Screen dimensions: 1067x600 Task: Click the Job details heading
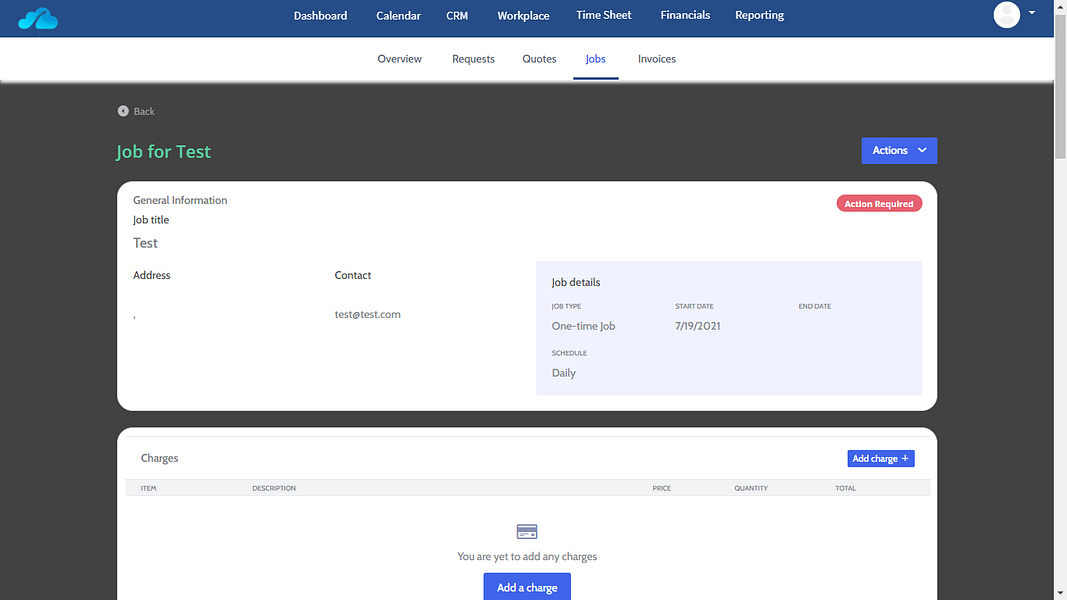point(576,282)
